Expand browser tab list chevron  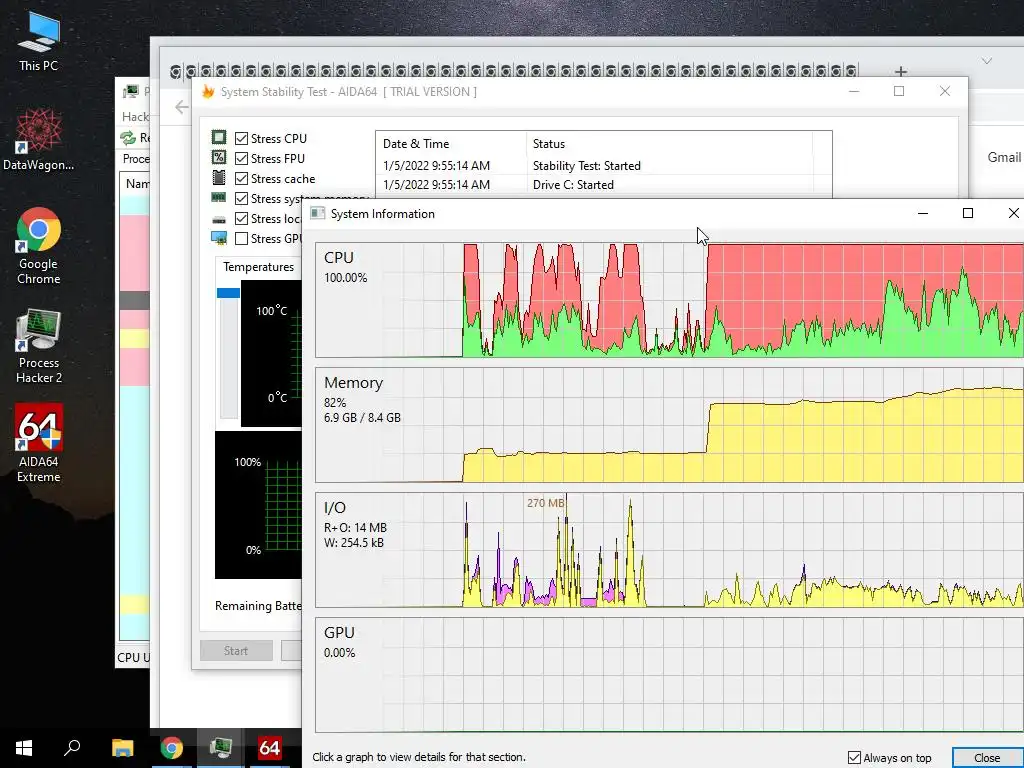[x=987, y=61]
